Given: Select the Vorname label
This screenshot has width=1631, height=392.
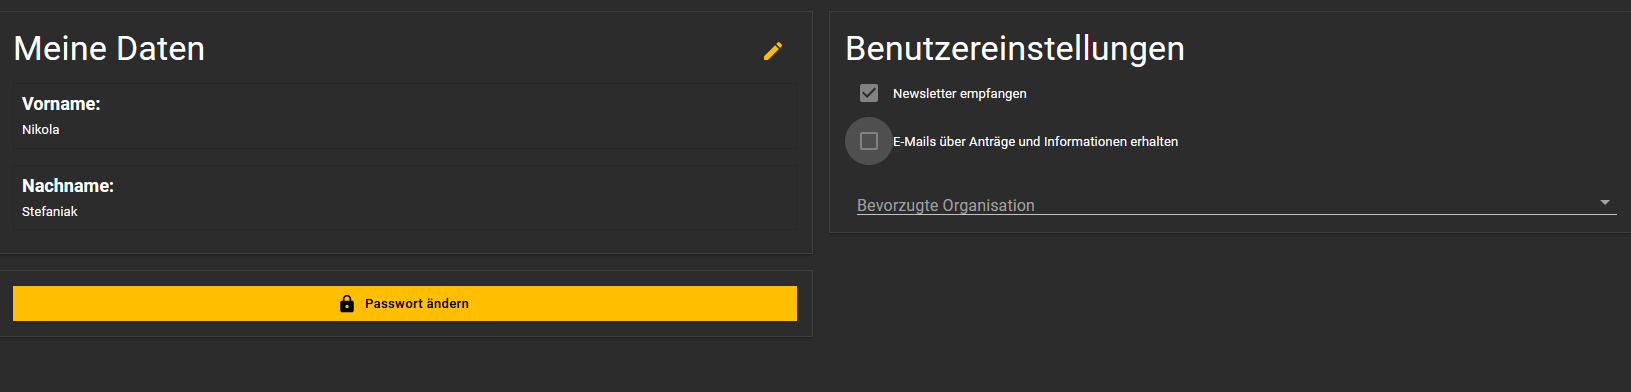Looking at the screenshot, I should (x=61, y=104).
